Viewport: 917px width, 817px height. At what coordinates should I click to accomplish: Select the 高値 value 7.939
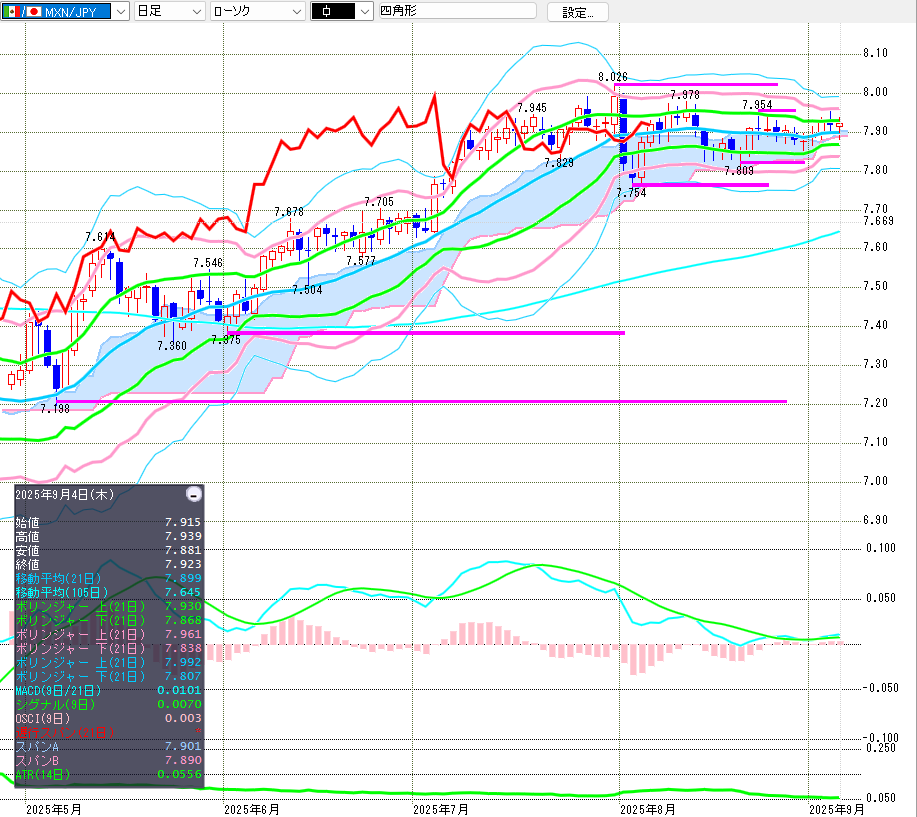(x=182, y=536)
